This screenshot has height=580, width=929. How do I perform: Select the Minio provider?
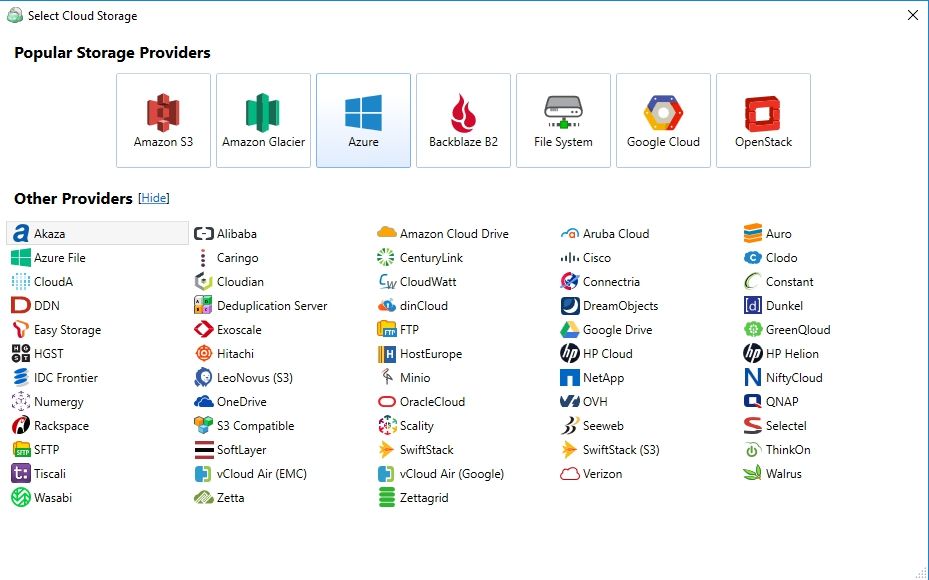[404, 377]
